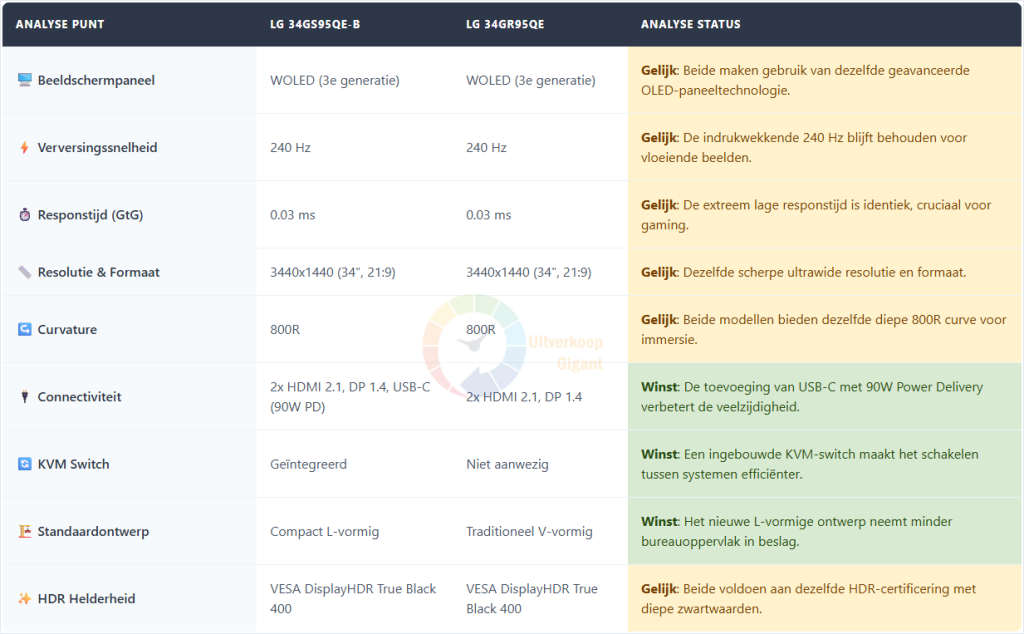Click the Beeldschermpaneel row label
The image size is (1024, 634).
96,80
